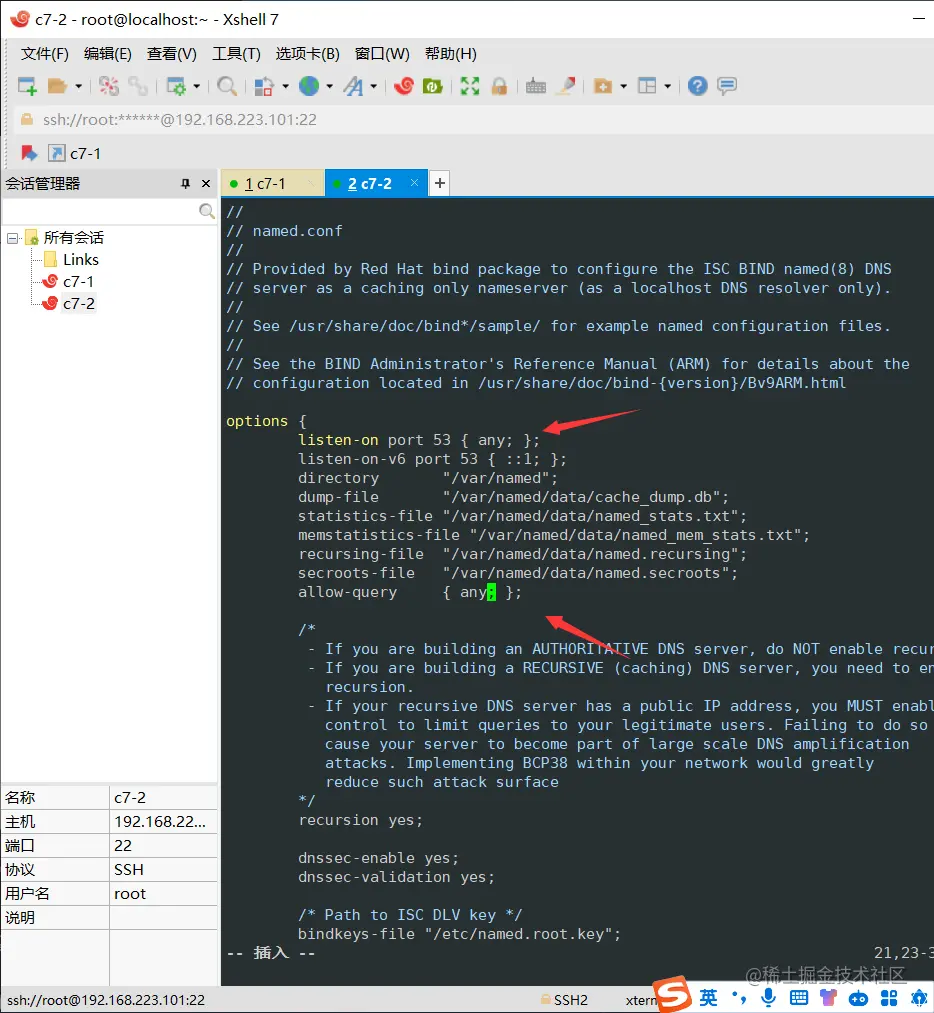This screenshot has height=1013, width=934.
Task: Open the 工具(T) menu
Action: [x=236, y=54]
